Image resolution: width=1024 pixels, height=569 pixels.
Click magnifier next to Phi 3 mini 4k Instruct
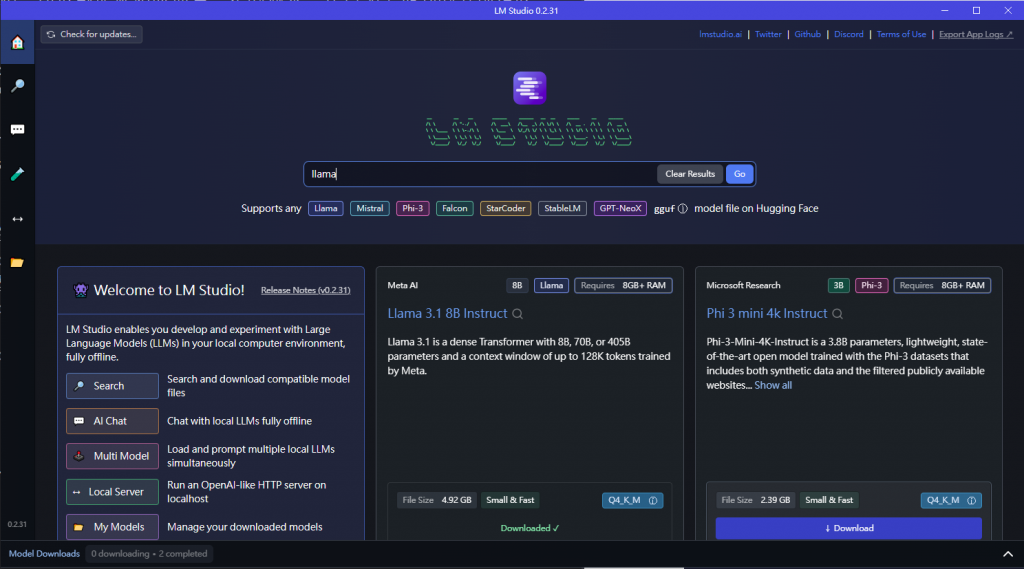(x=837, y=314)
